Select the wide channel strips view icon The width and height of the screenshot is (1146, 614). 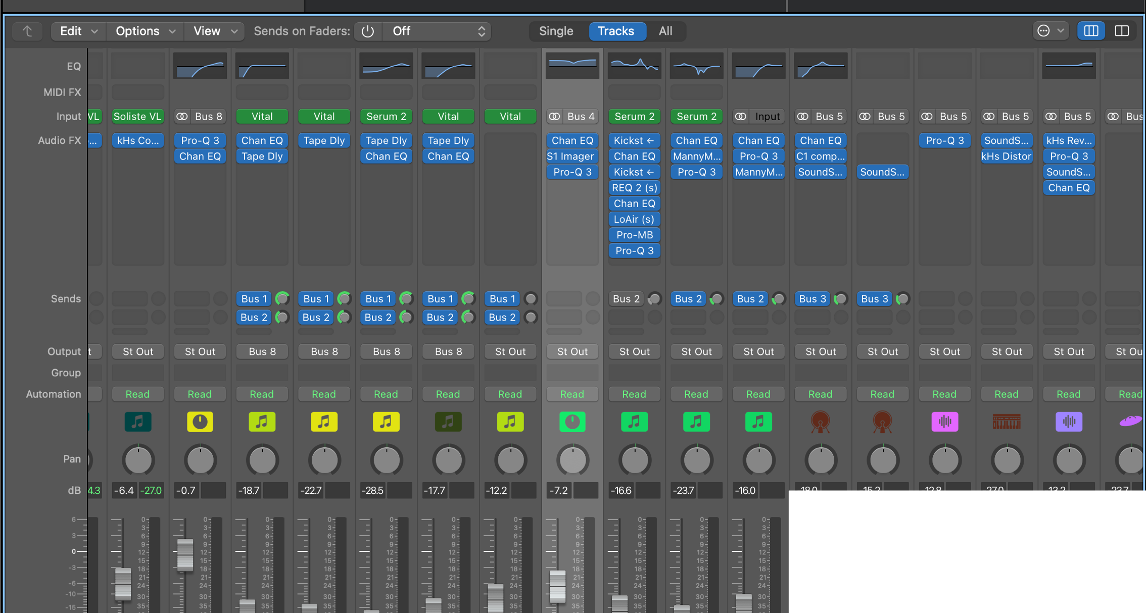click(x=1122, y=31)
